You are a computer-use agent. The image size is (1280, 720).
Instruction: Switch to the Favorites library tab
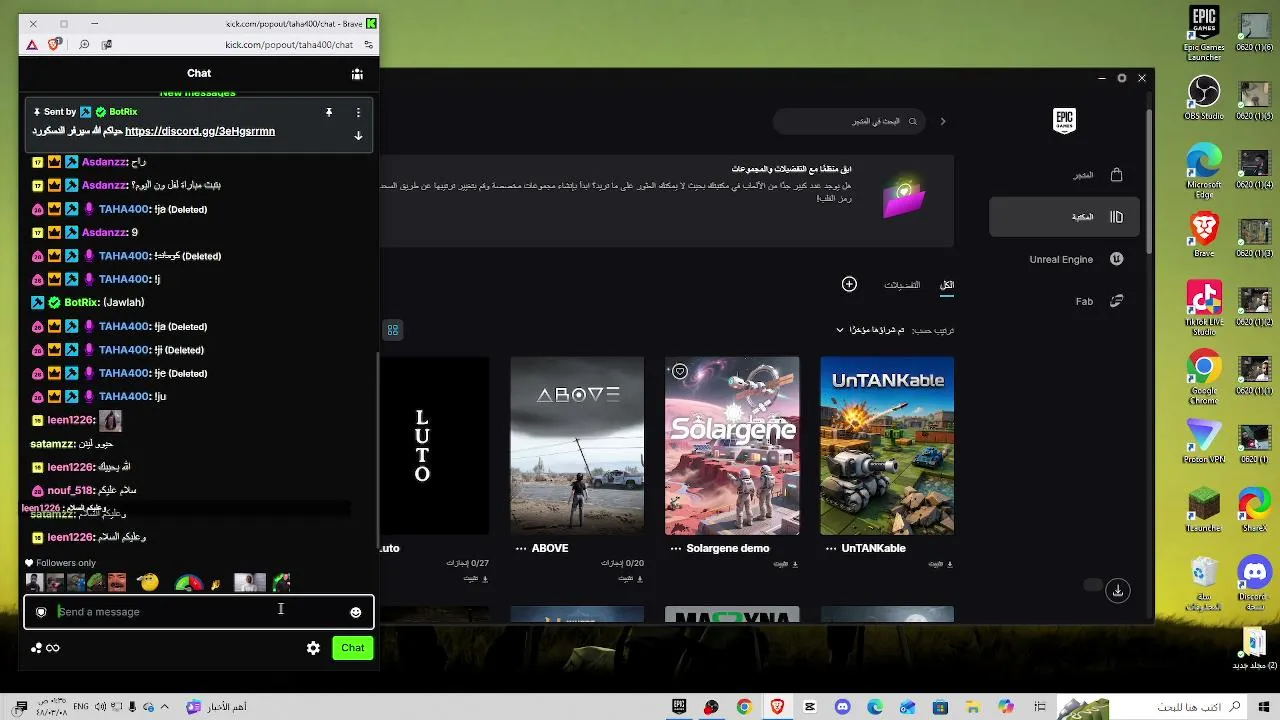click(x=902, y=285)
